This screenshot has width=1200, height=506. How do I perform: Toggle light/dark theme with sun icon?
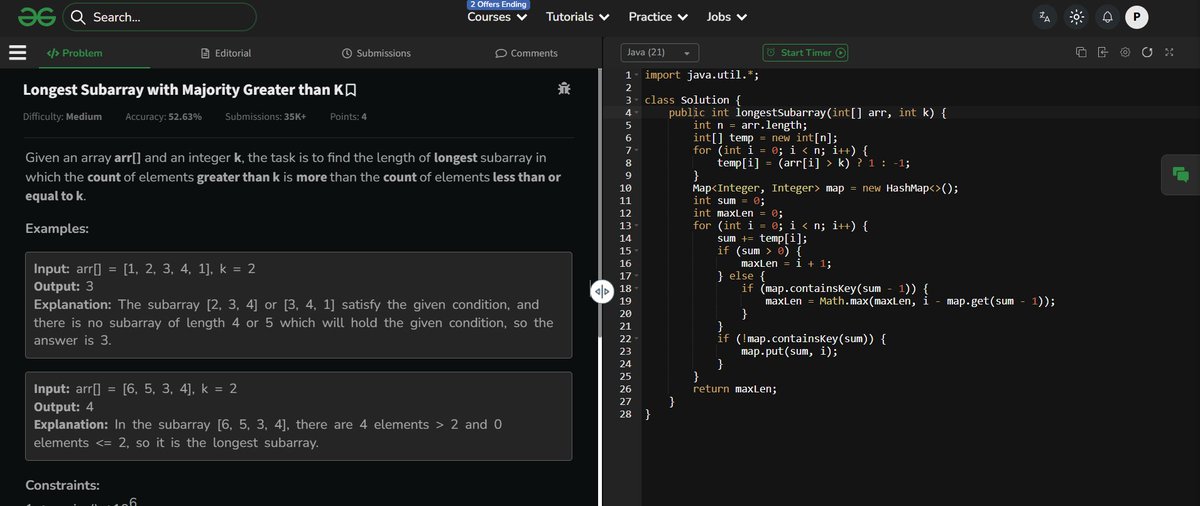pos(1076,17)
